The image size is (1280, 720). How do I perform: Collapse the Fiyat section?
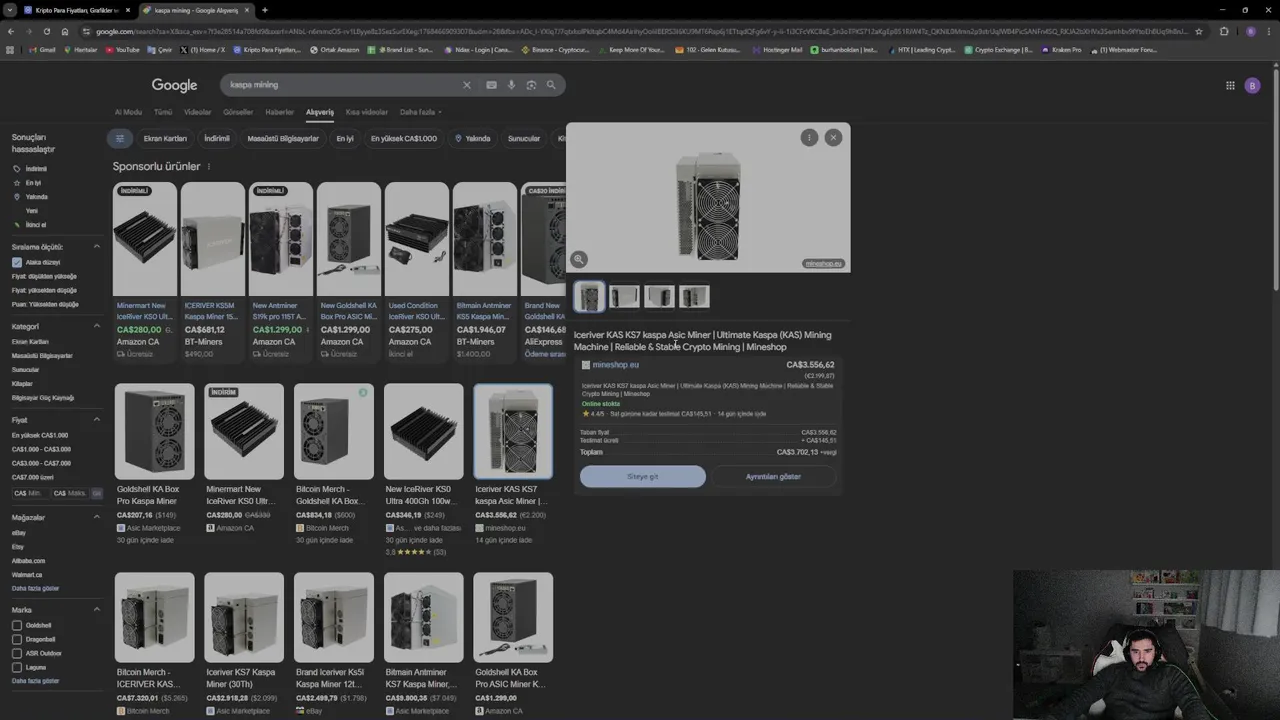coord(97,420)
